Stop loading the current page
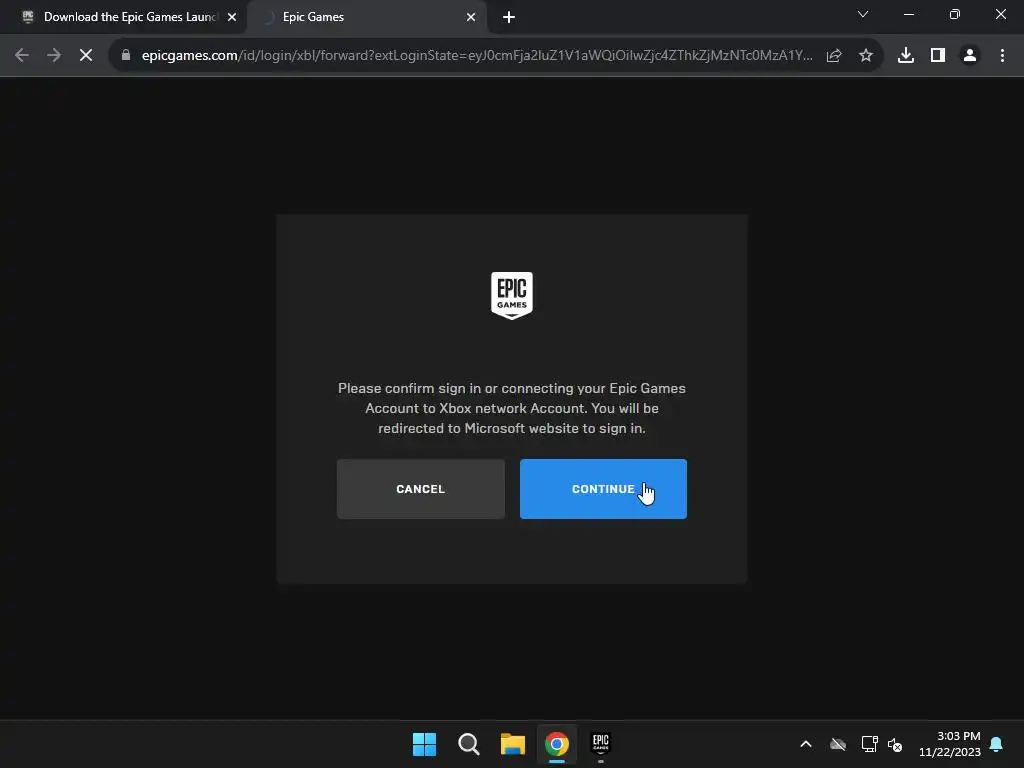Viewport: 1024px width, 768px height. [x=86, y=56]
